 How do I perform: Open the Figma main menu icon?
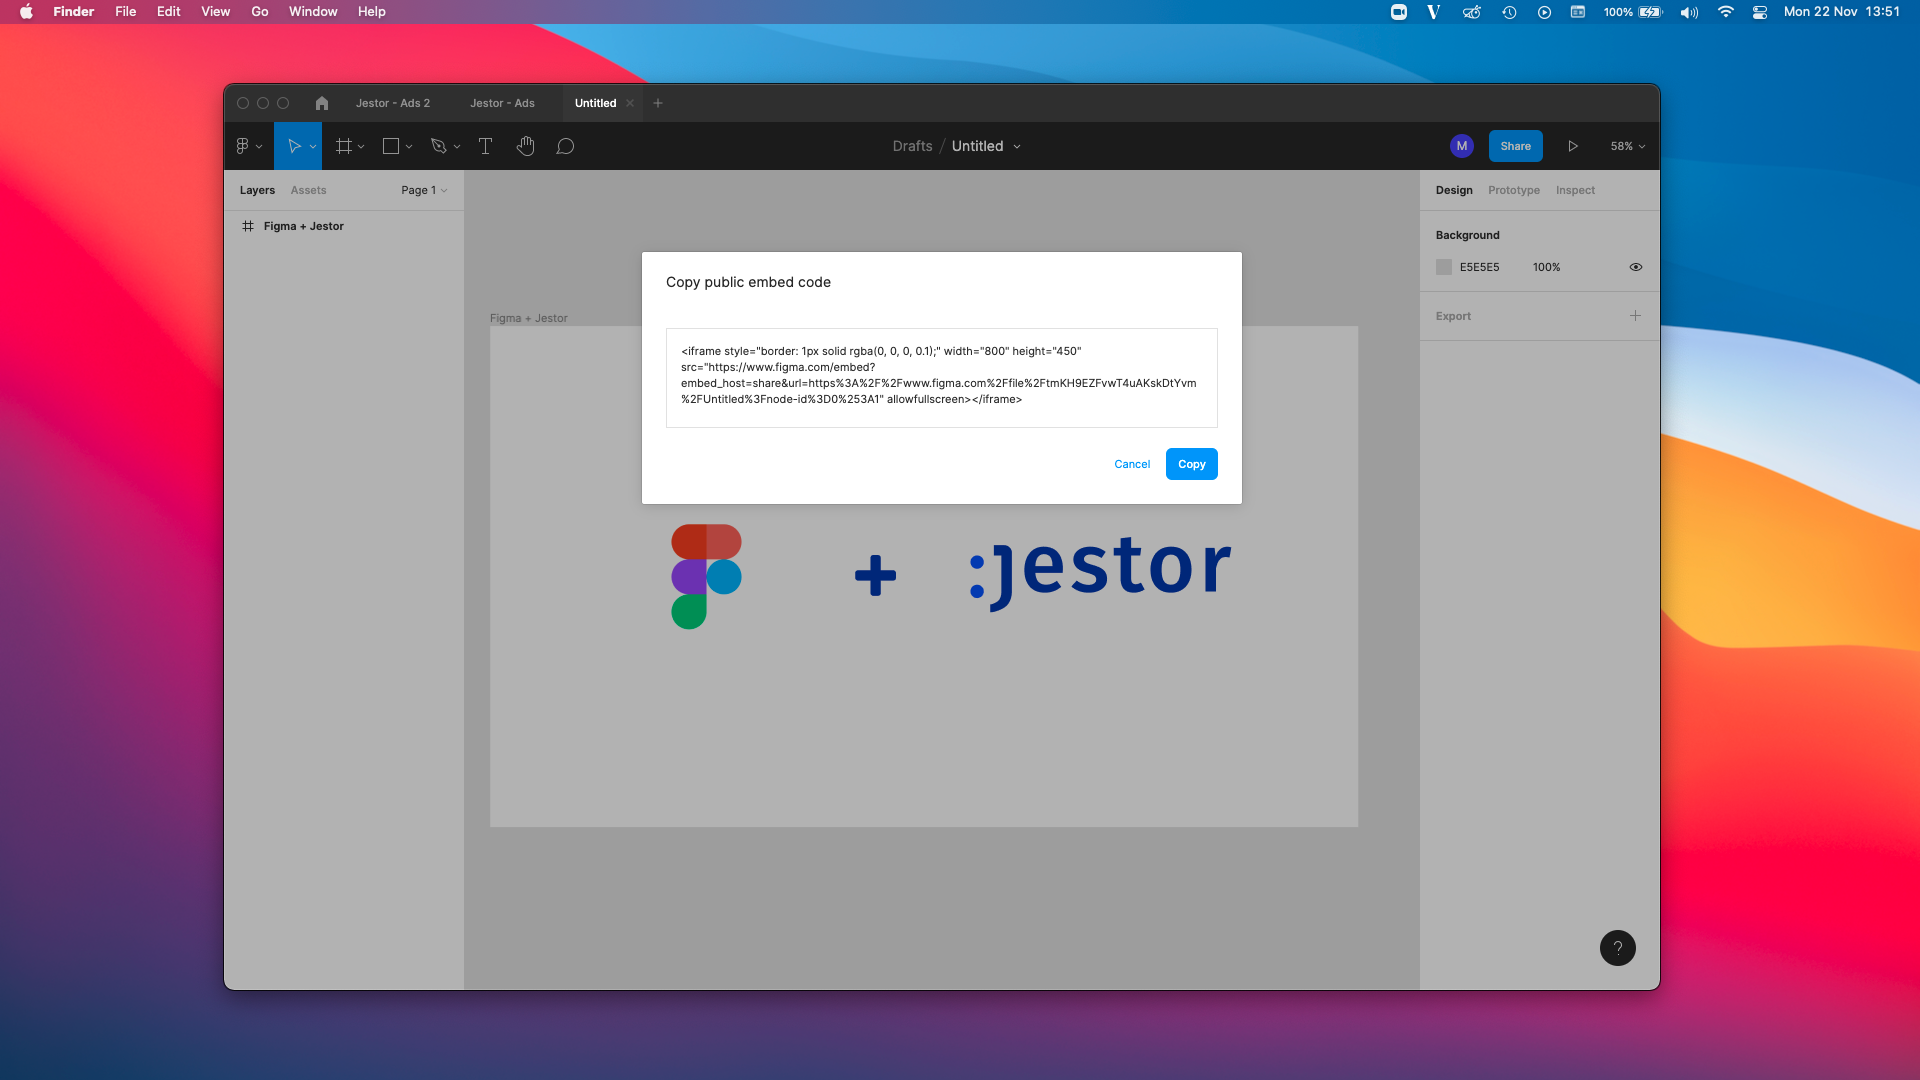click(x=242, y=146)
